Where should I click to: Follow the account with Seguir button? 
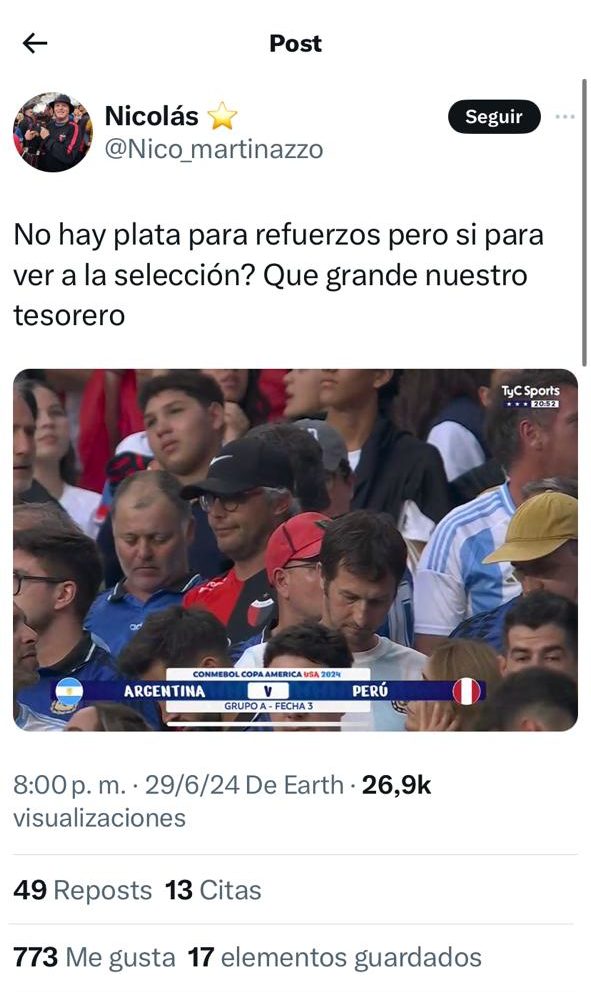pyautogui.click(x=494, y=116)
